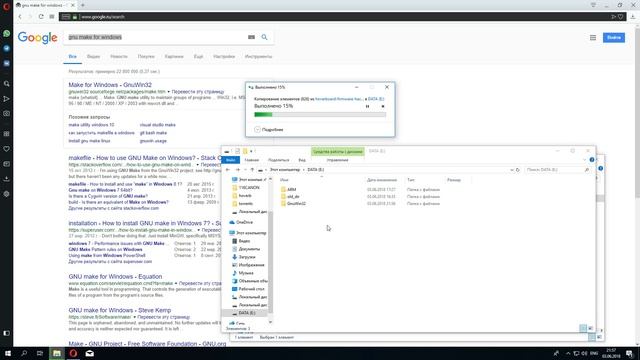Select the Картинки tab in Google results
This screenshot has height=360, width=640.
tap(174, 56)
